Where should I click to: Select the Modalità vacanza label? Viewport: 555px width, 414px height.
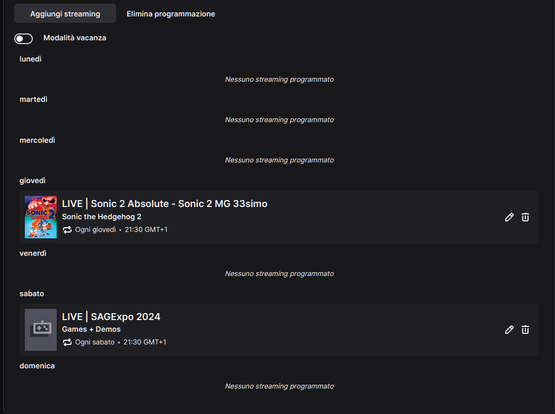click(x=75, y=38)
